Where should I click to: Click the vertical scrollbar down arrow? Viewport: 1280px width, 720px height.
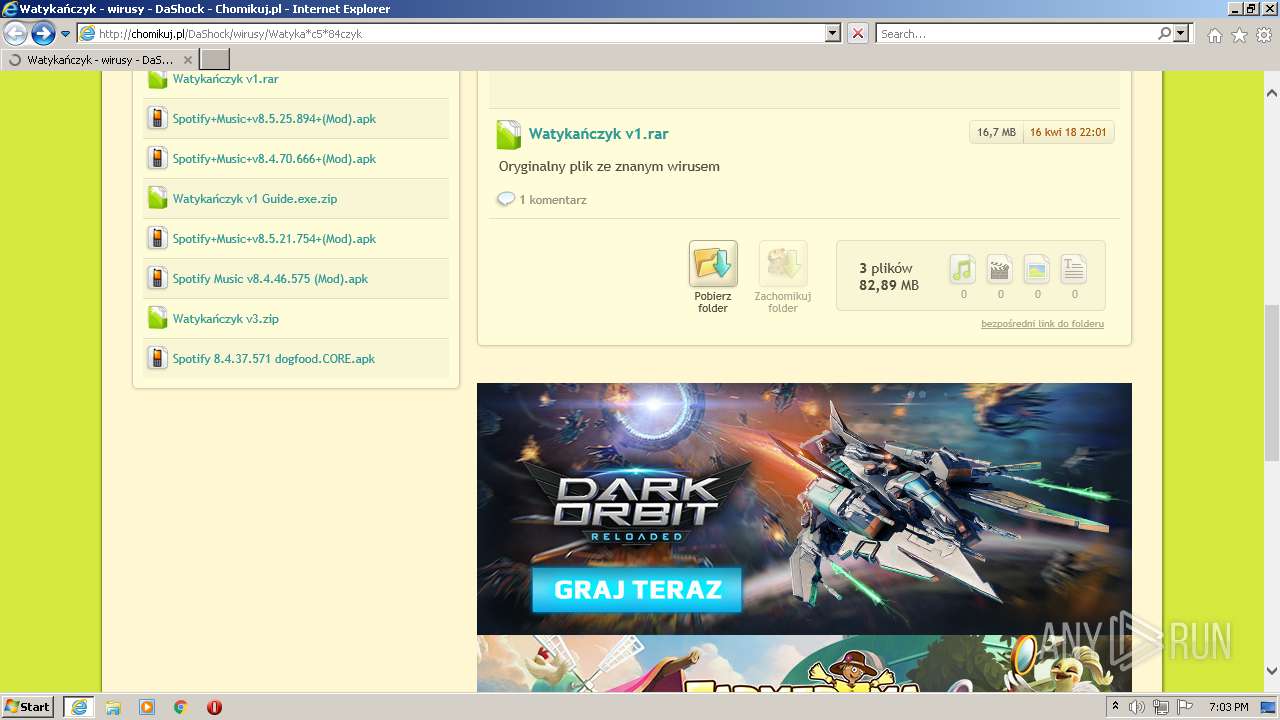1271,671
